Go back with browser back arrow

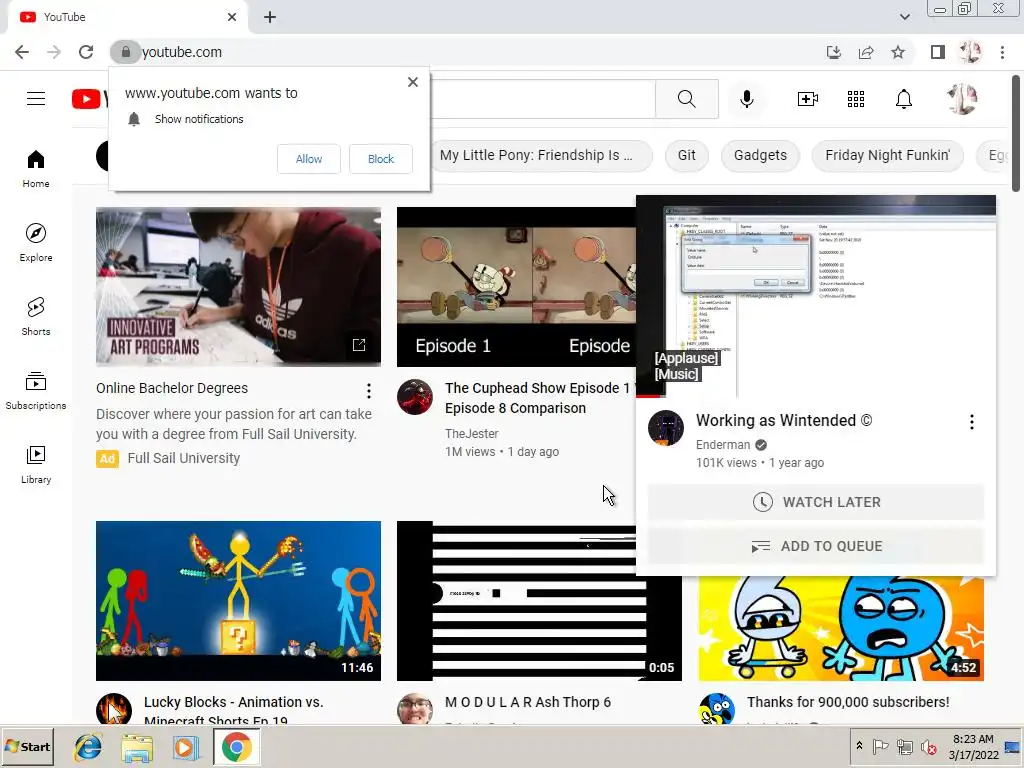coord(22,52)
